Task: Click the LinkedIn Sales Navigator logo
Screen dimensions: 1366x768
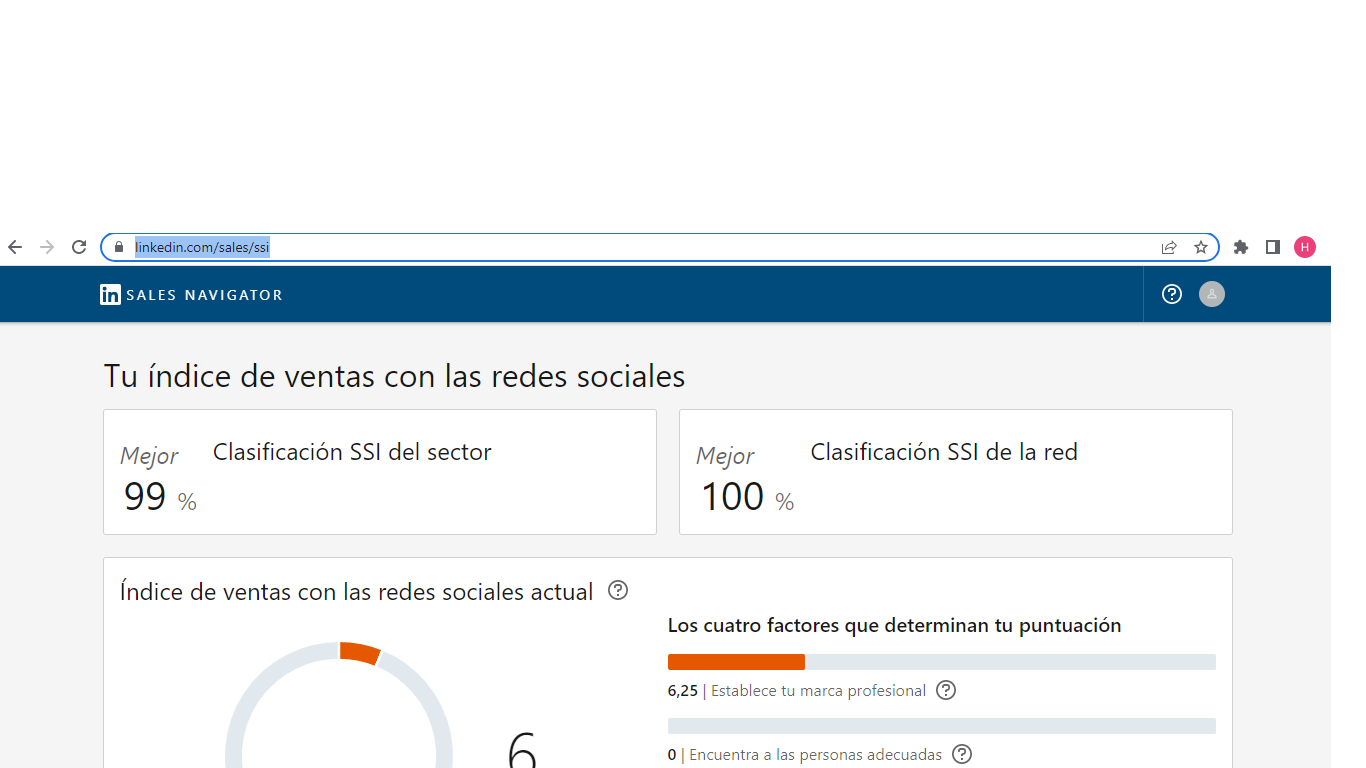Action: tap(191, 295)
